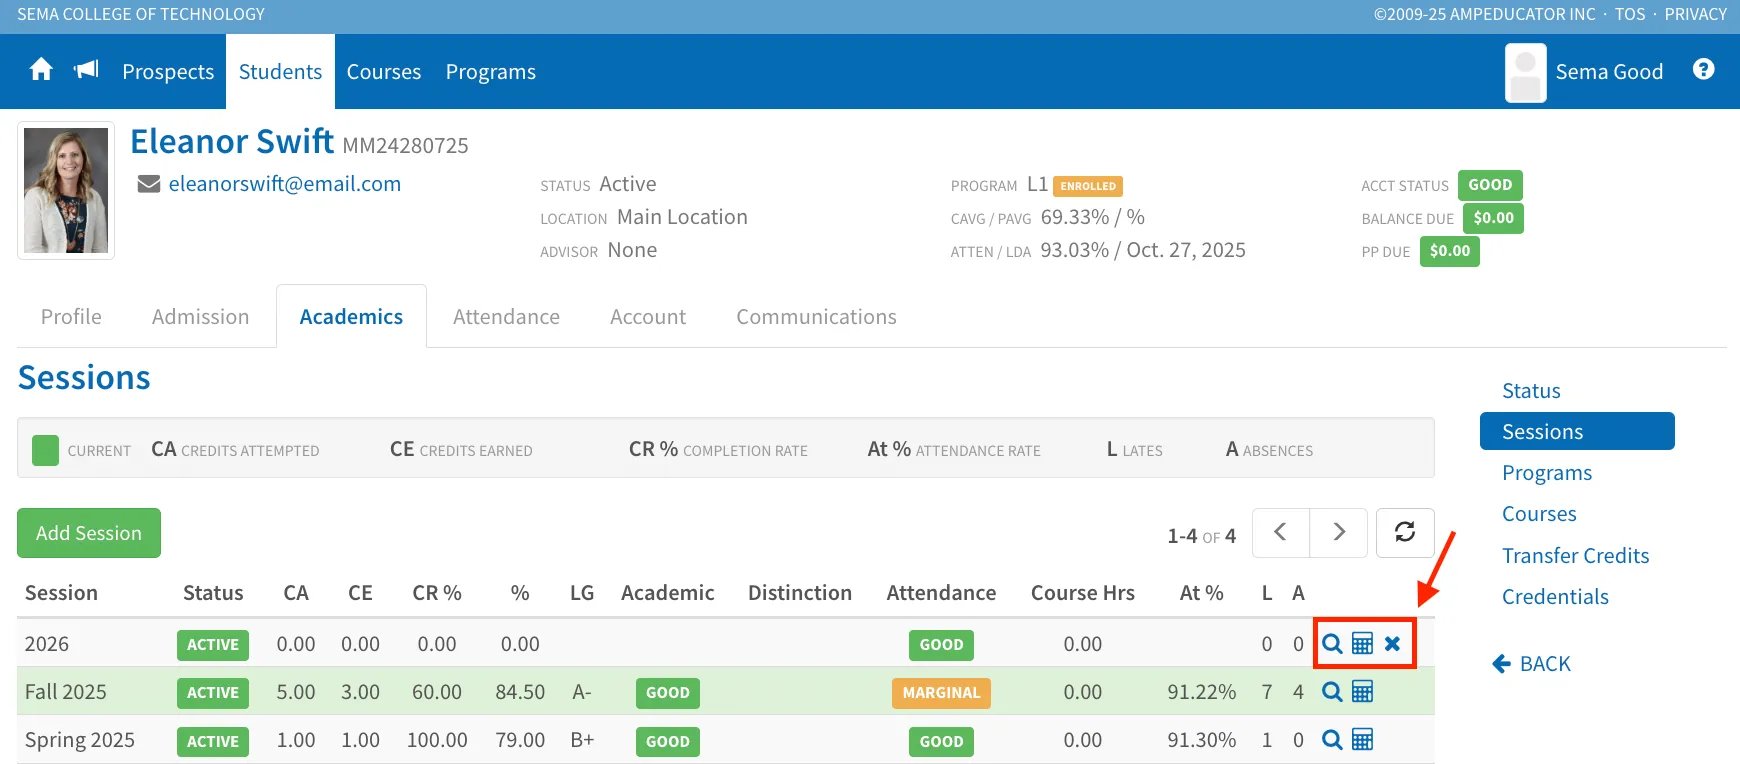Switch to the Attendance tab
Screen dimensions: 1740x764
506,317
